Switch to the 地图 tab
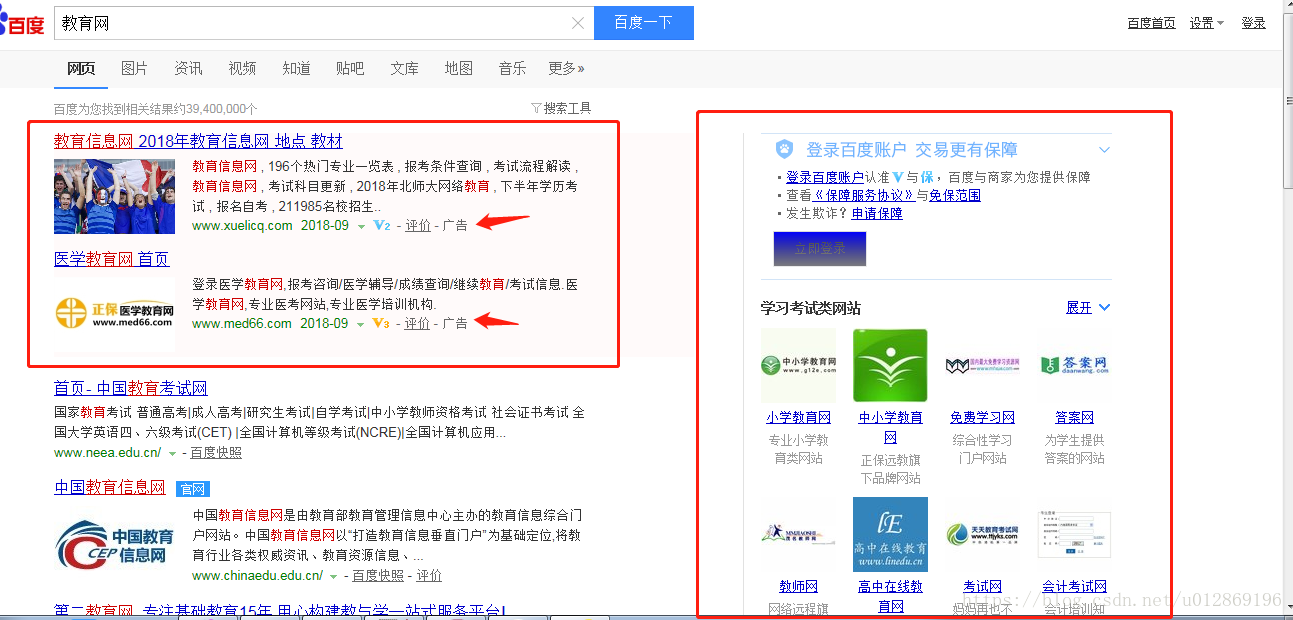1293x620 pixels. [x=459, y=68]
